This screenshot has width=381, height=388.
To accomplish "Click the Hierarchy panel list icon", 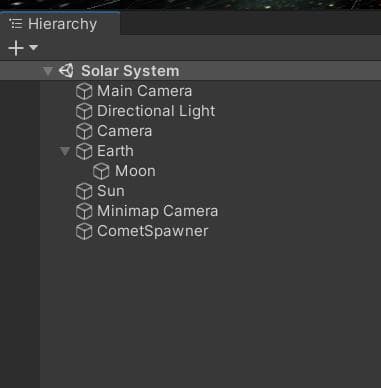I will point(16,24).
